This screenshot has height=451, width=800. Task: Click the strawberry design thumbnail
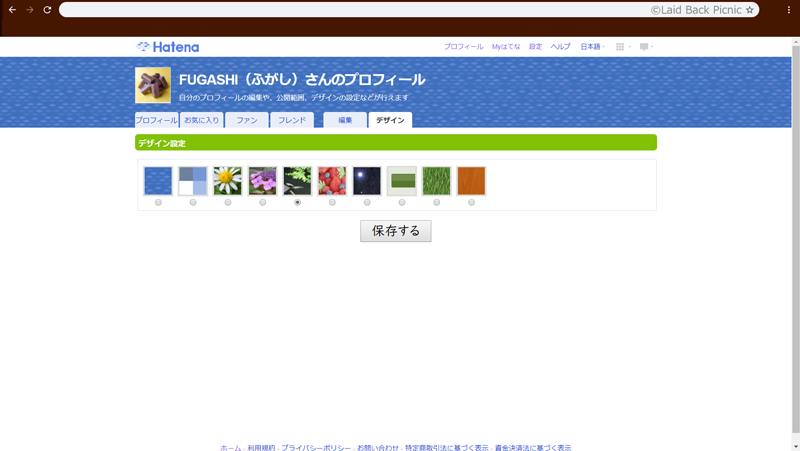coord(332,181)
